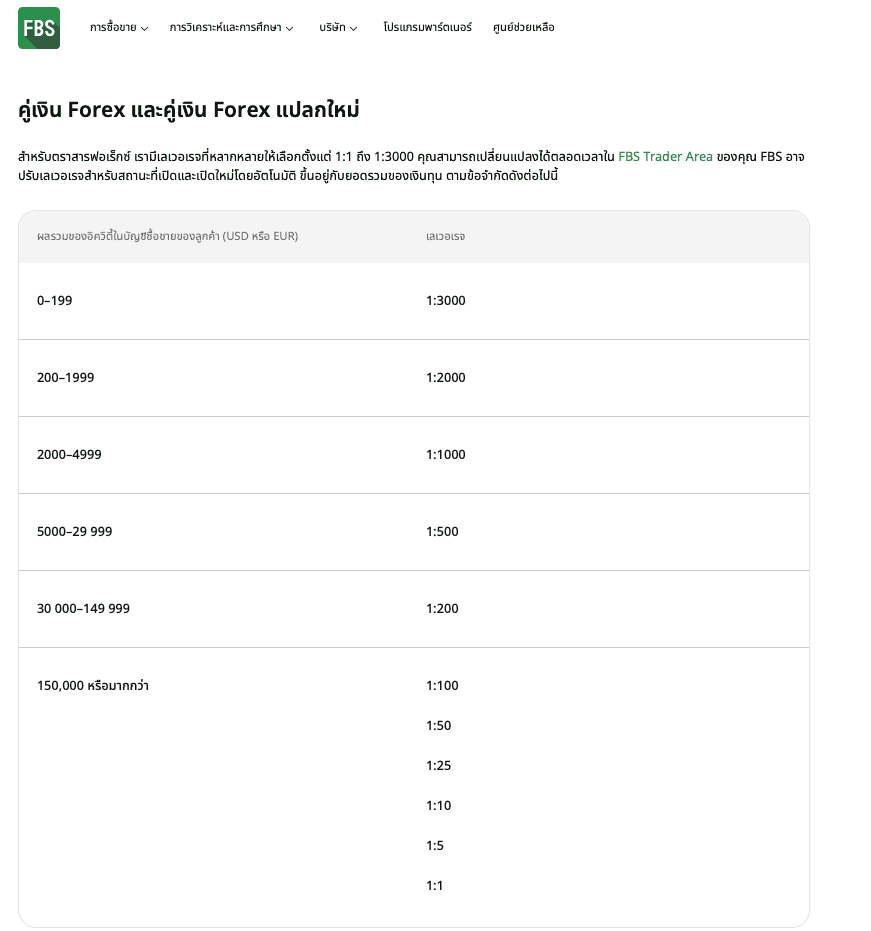
Task: Select the 1:3000 leverage value
Action: [445, 300]
